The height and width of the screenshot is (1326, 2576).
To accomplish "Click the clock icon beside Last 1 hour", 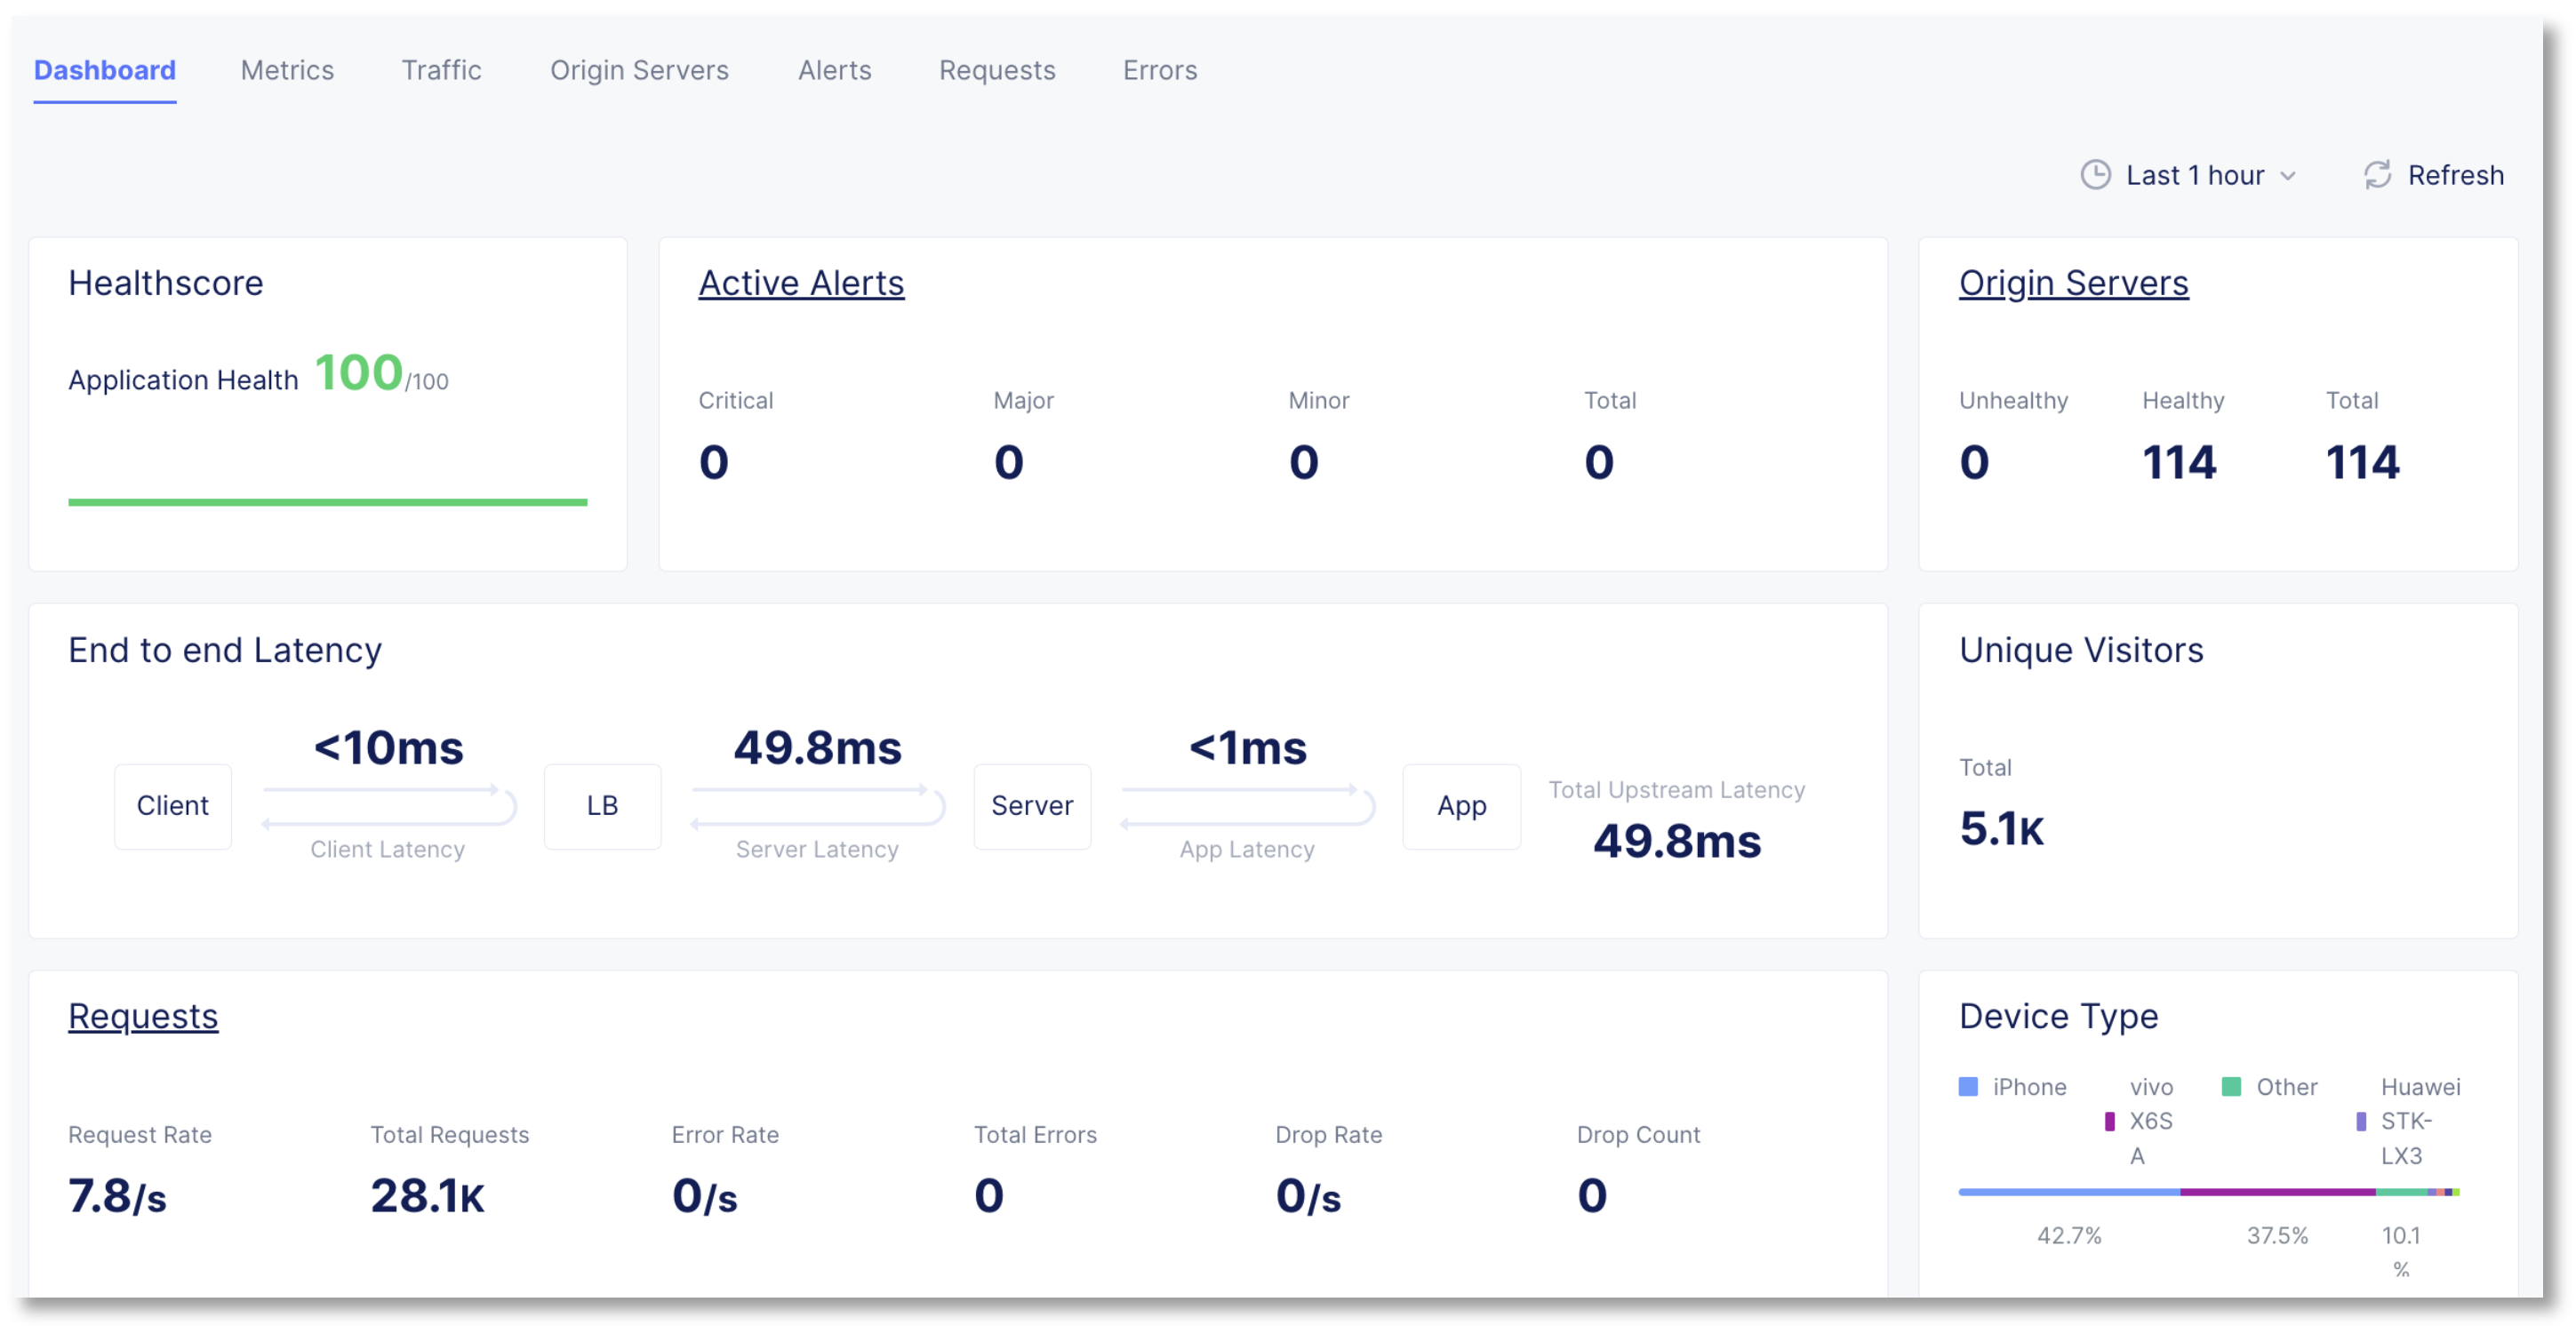I will click(2097, 175).
